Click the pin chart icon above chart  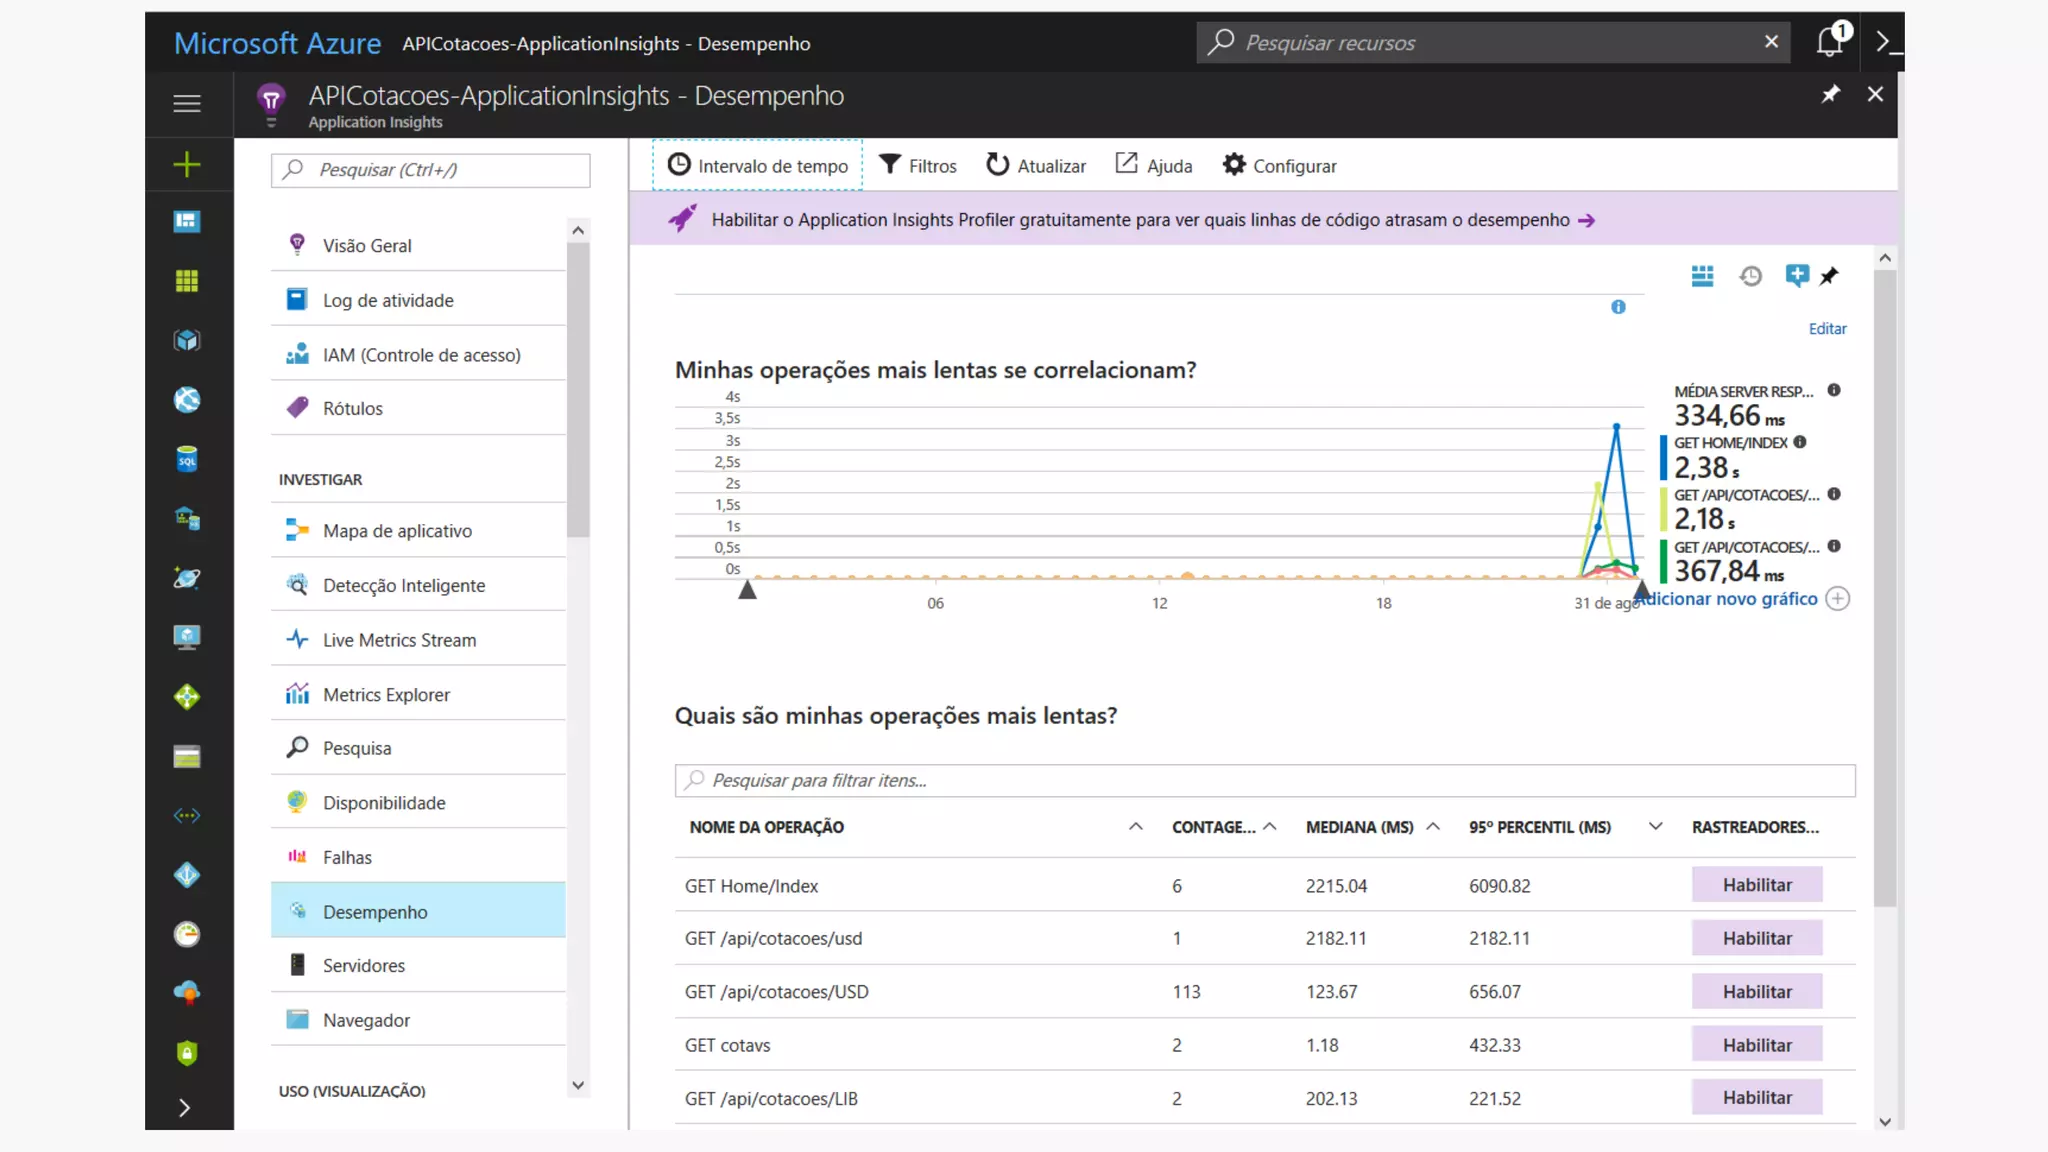click(1829, 276)
